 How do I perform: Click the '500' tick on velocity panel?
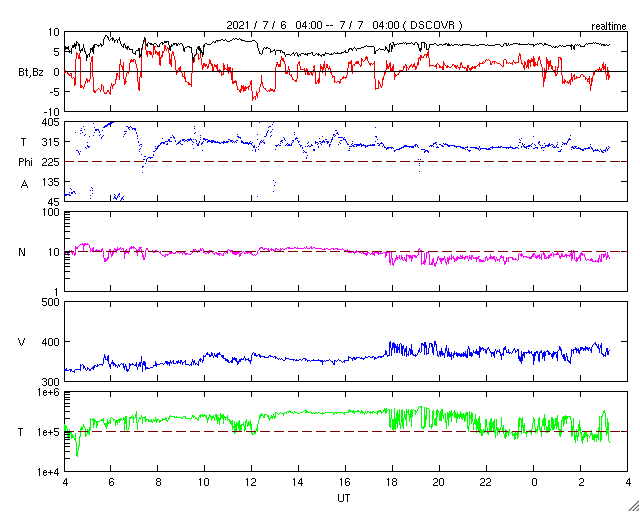coord(51,302)
